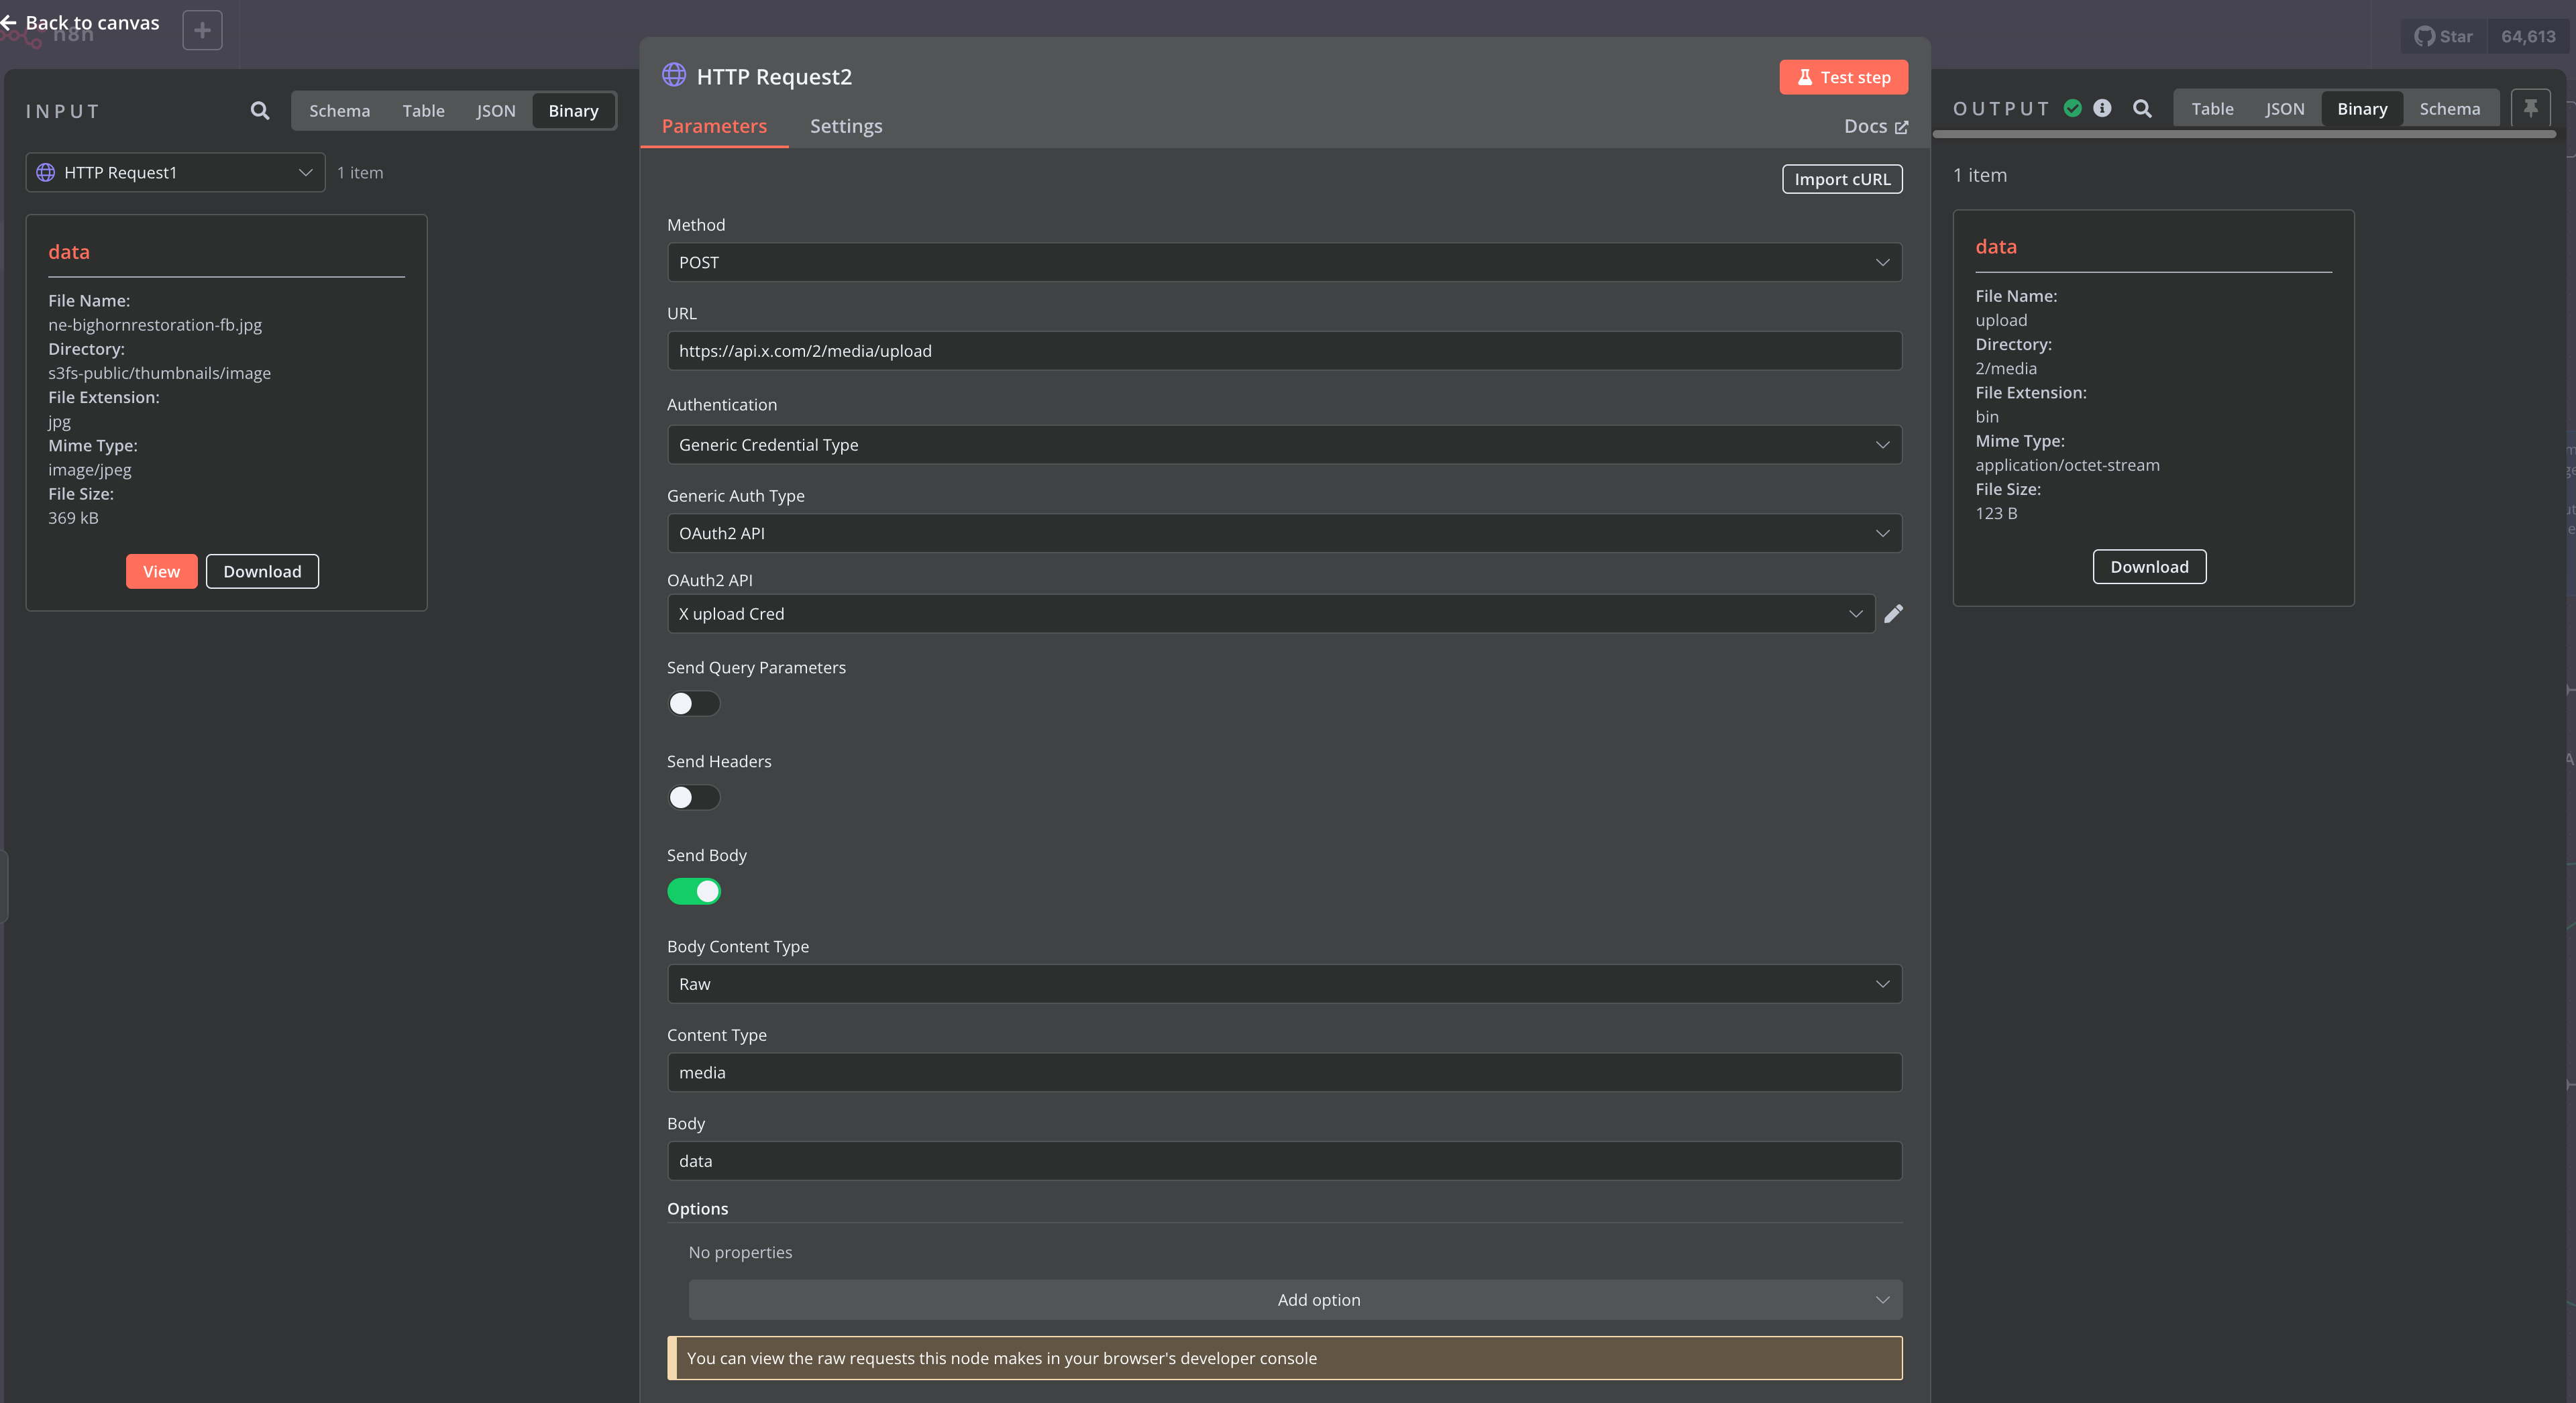Click the plus icon near Back to canvas
Screen dimensions: 2576x1403
point(202,30)
